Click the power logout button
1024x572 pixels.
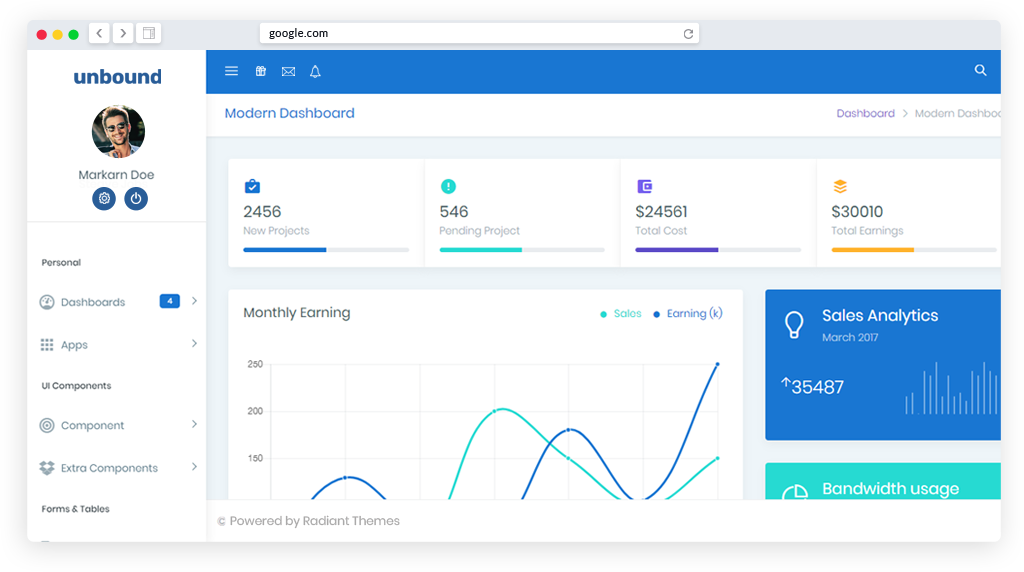(136, 198)
